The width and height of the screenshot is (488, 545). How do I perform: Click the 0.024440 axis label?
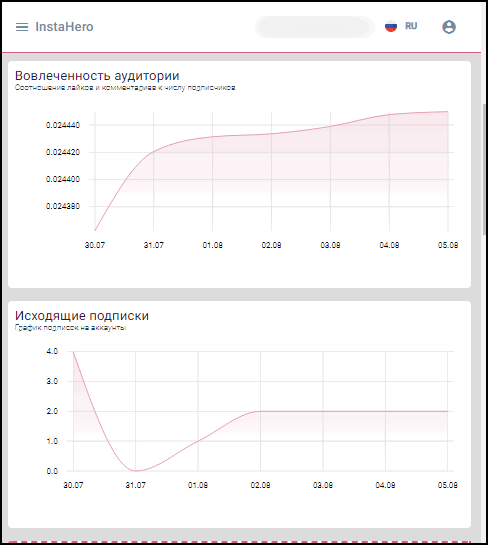[63, 125]
